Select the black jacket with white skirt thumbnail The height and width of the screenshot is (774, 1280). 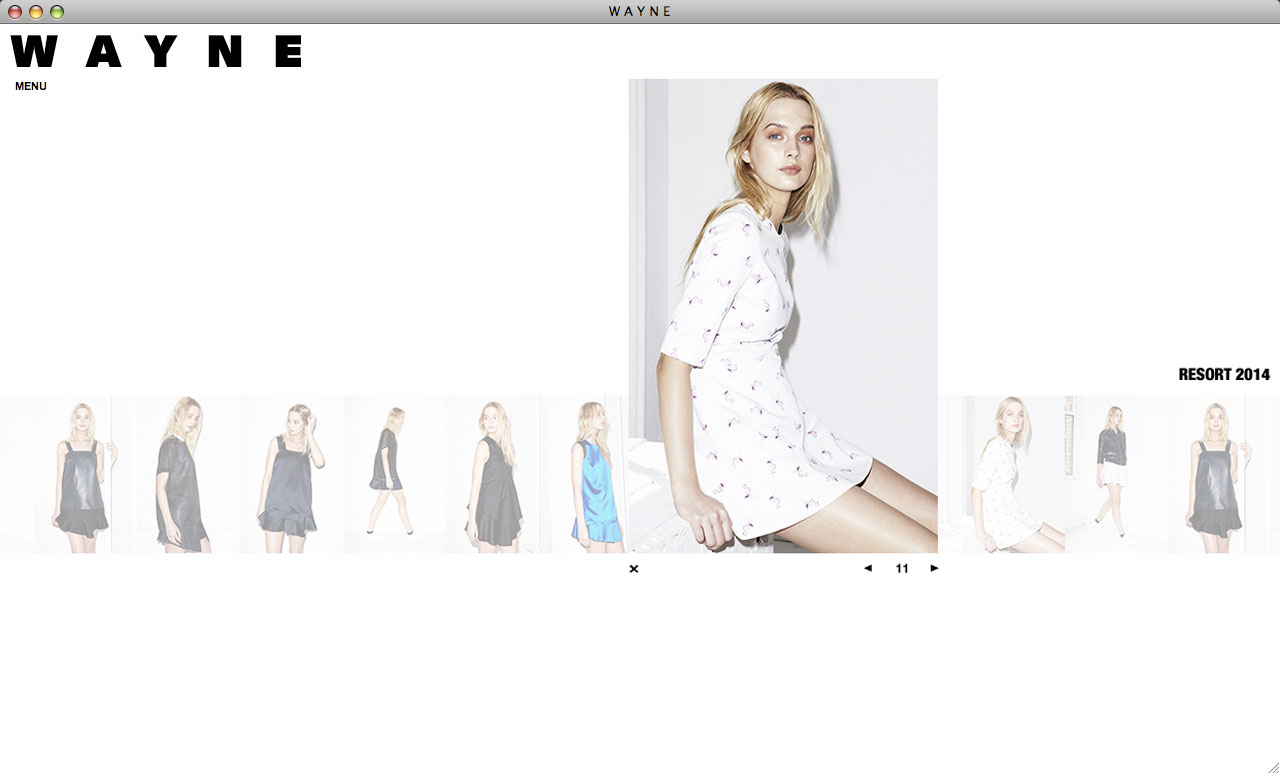1112,475
